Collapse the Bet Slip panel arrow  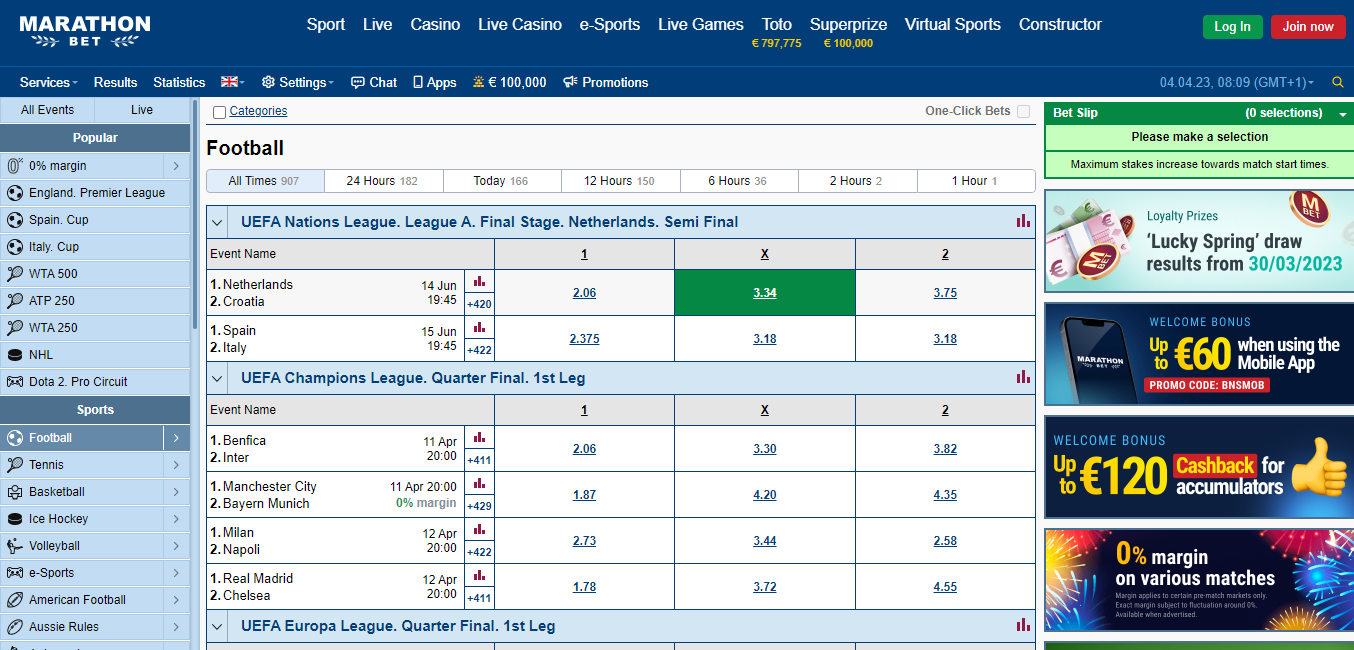[x=1343, y=114]
